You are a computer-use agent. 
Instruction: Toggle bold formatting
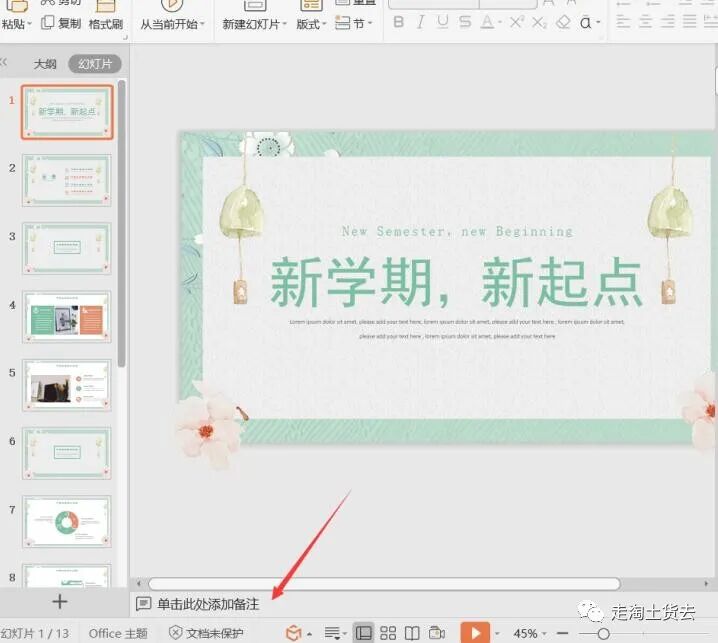(399, 22)
